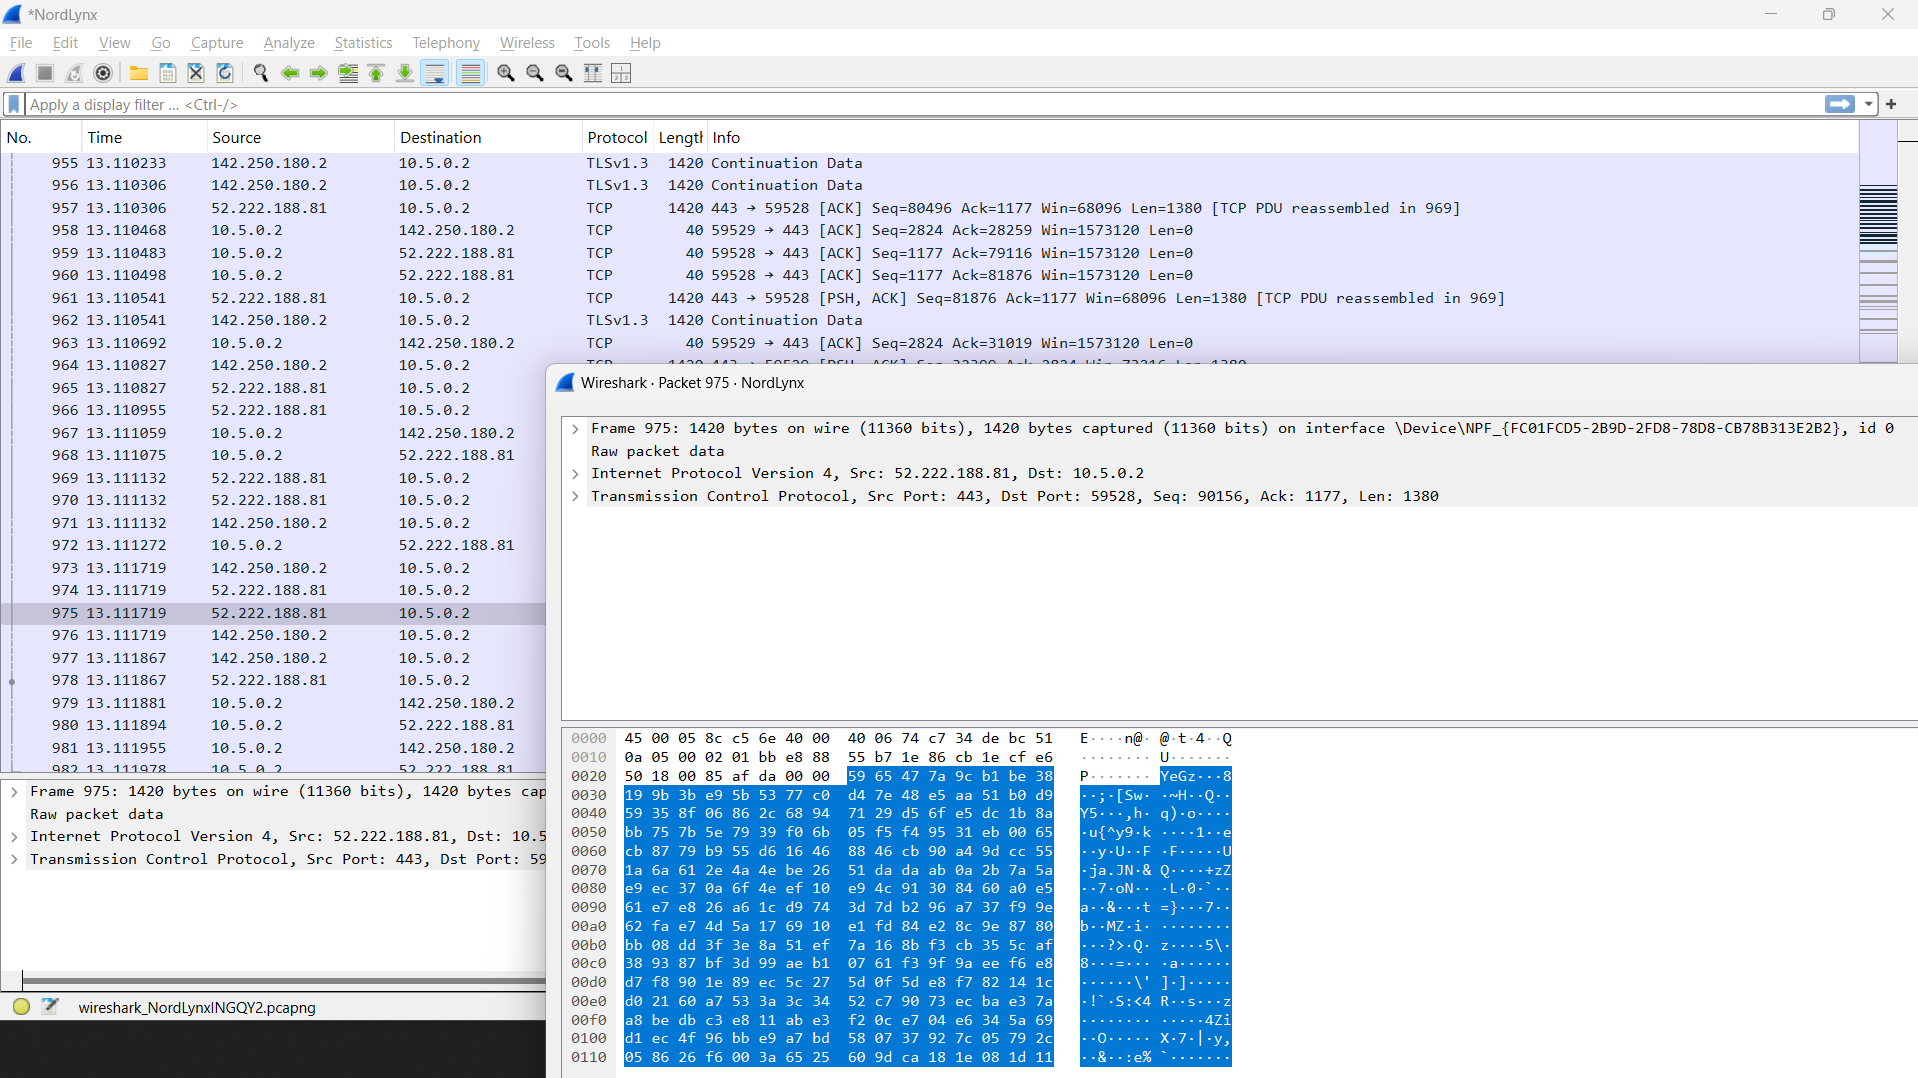Find a packet with magnifier icon

coord(261,73)
